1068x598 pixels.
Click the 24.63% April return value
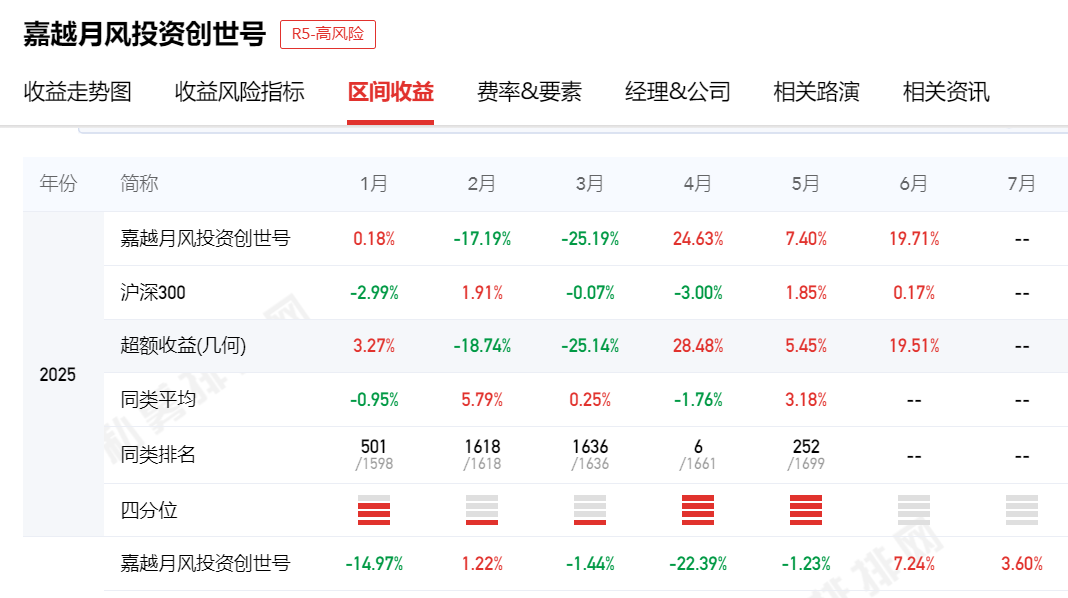[698, 239]
